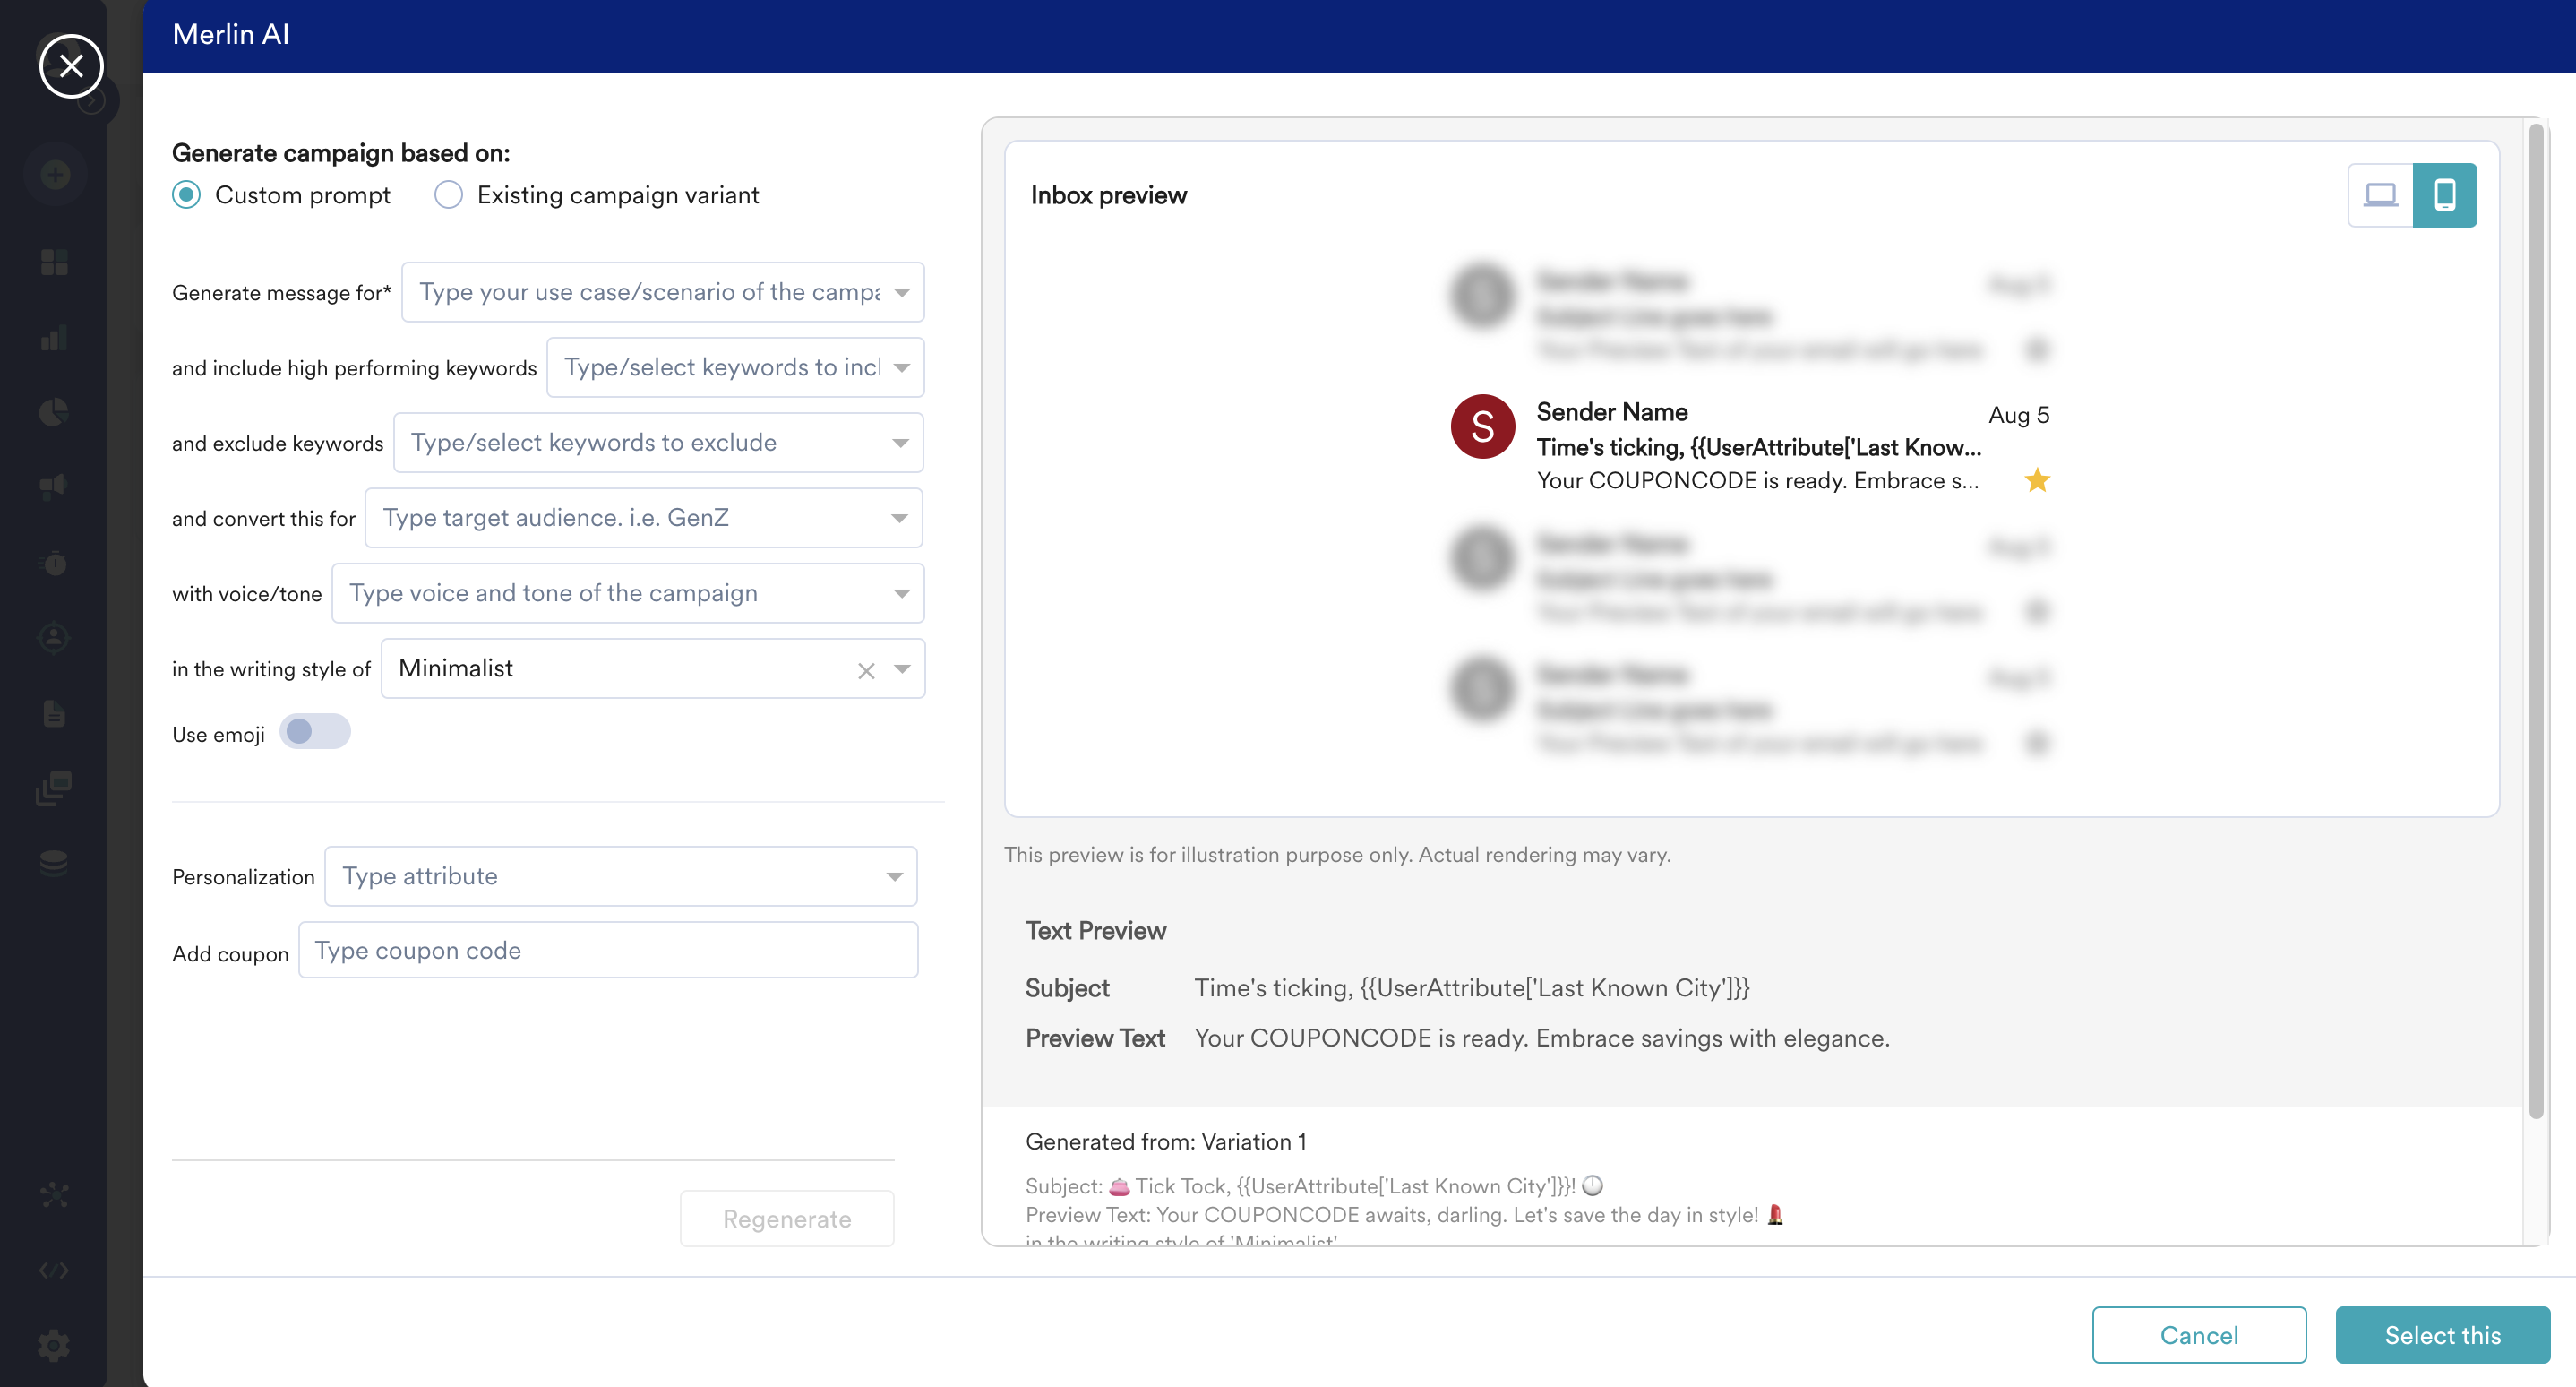The width and height of the screenshot is (2576, 1387).
Task: Click the coupon code input field
Action: [608, 950]
